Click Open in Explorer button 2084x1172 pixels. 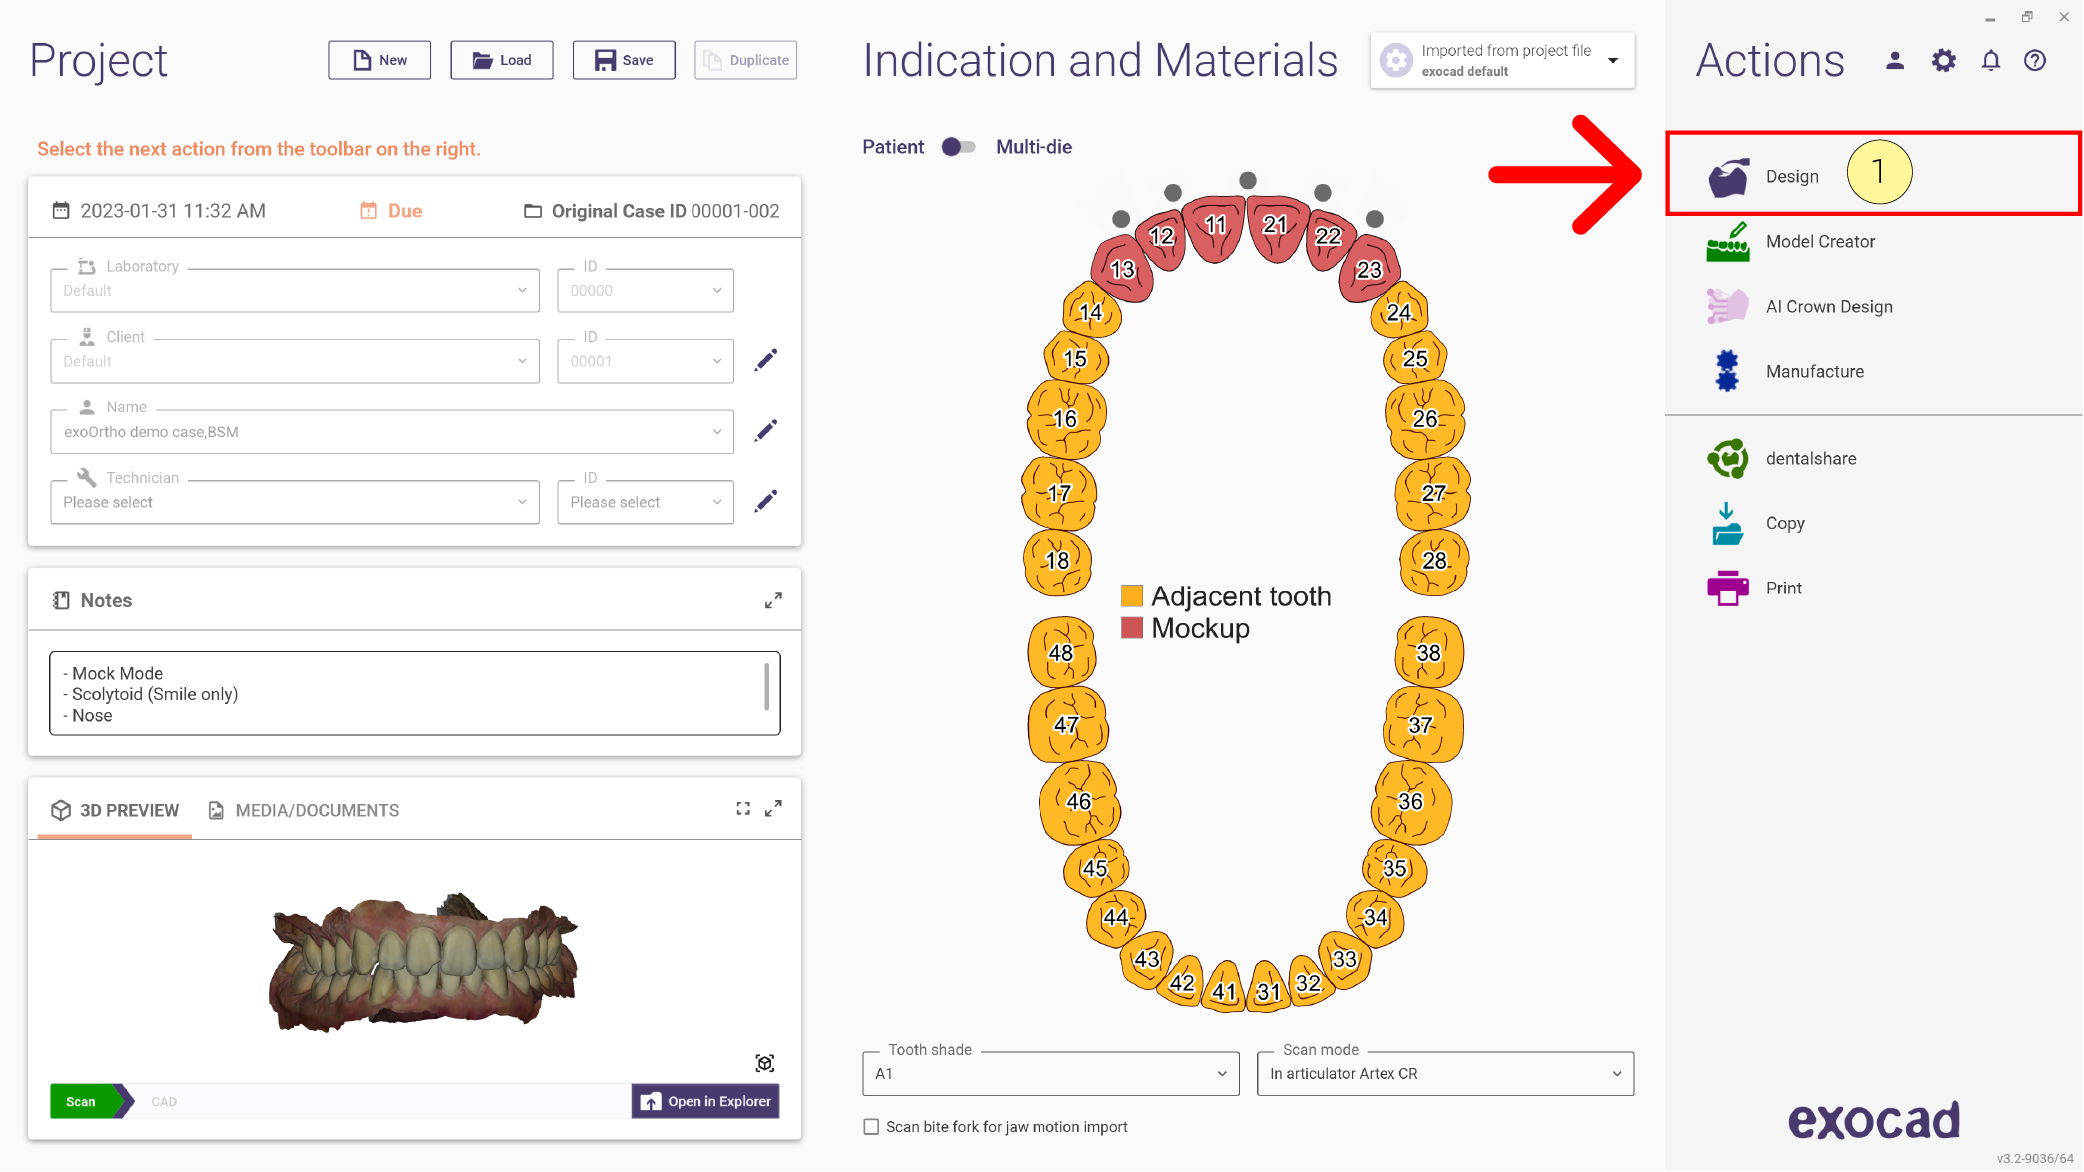click(x=706, y=1102)
